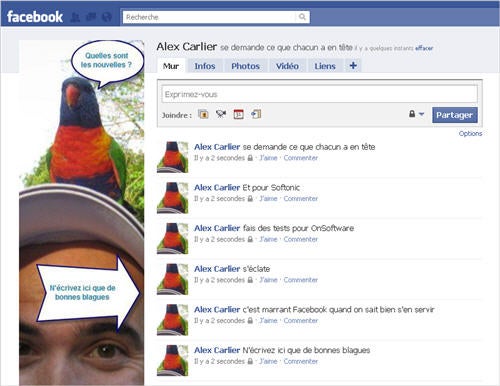Like the 's'éclate' post

(268, 280)
